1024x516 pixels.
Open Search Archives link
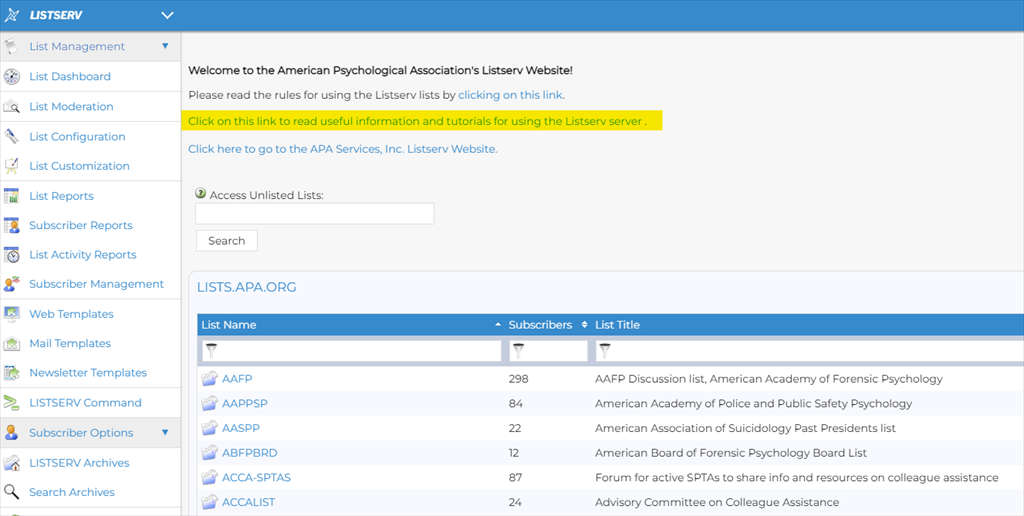[72, 492]
